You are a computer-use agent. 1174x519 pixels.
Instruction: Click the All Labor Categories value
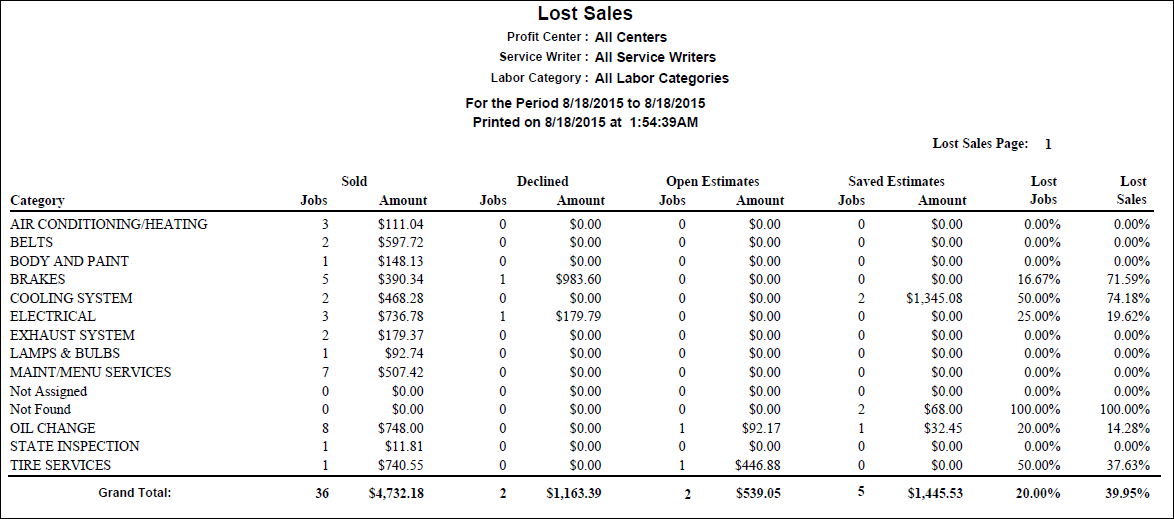point(661,78)
